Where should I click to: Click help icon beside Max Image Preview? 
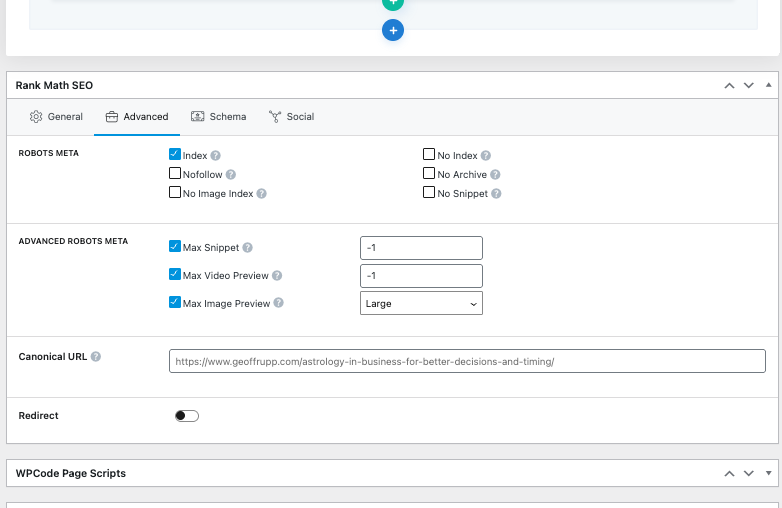point(279,304)
